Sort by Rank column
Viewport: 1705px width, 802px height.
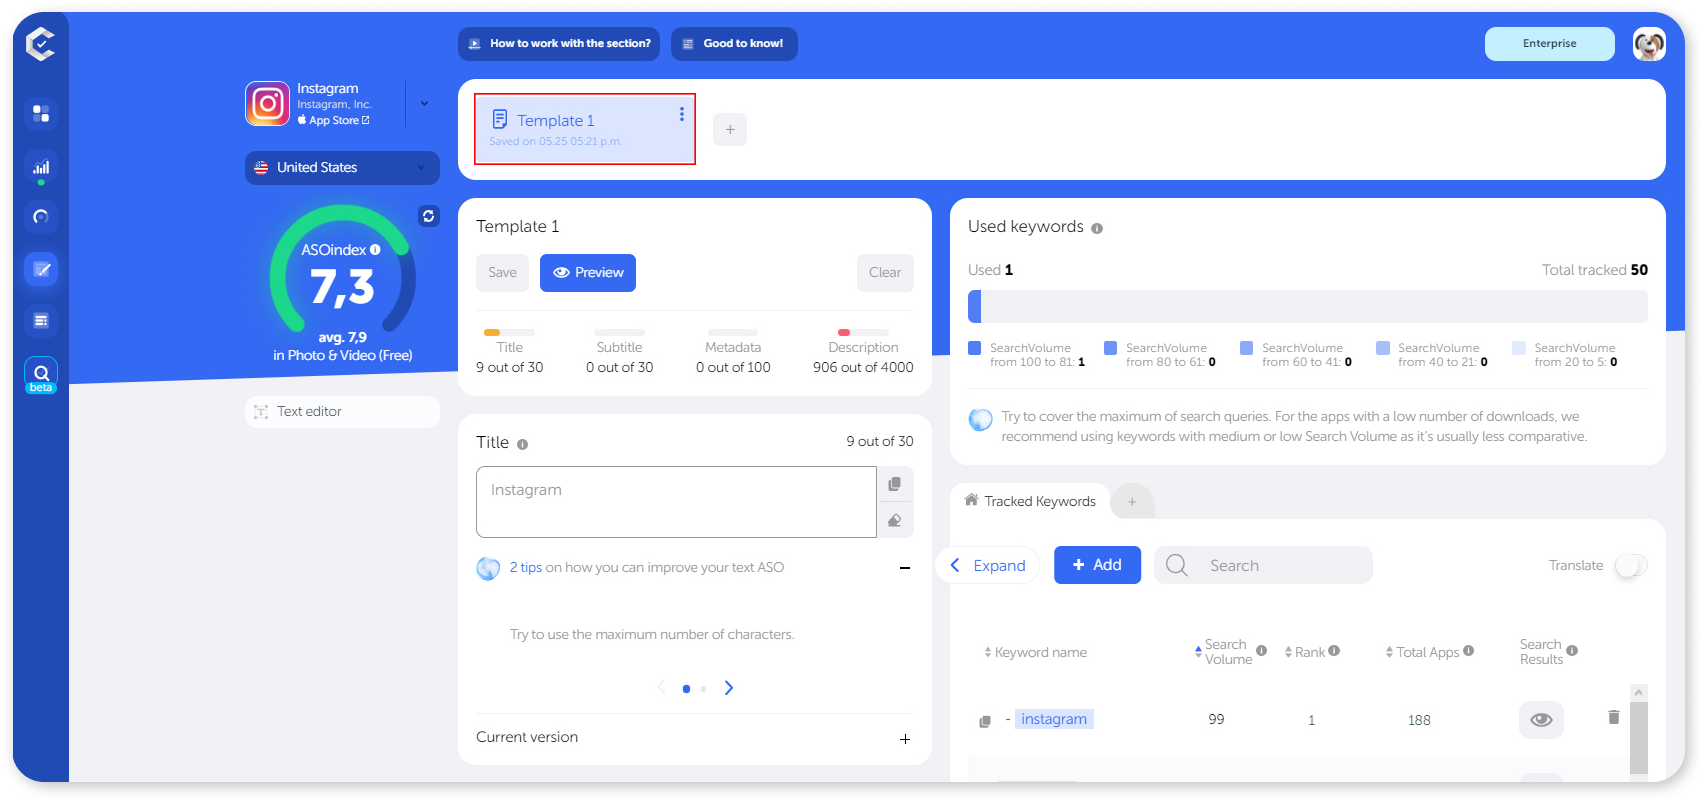tap(1305, 652)
